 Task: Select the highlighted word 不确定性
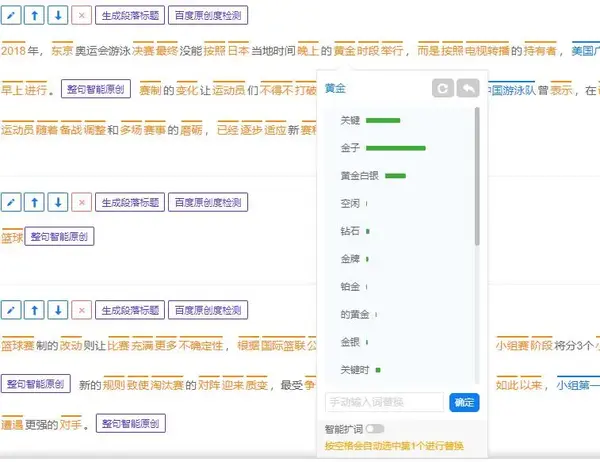click(201, 346)
